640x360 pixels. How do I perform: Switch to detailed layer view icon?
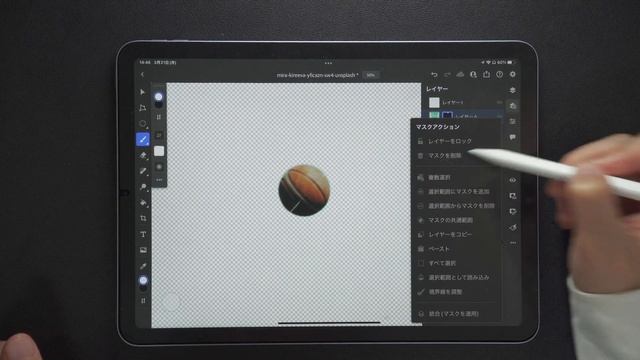(x=513, y=106)
